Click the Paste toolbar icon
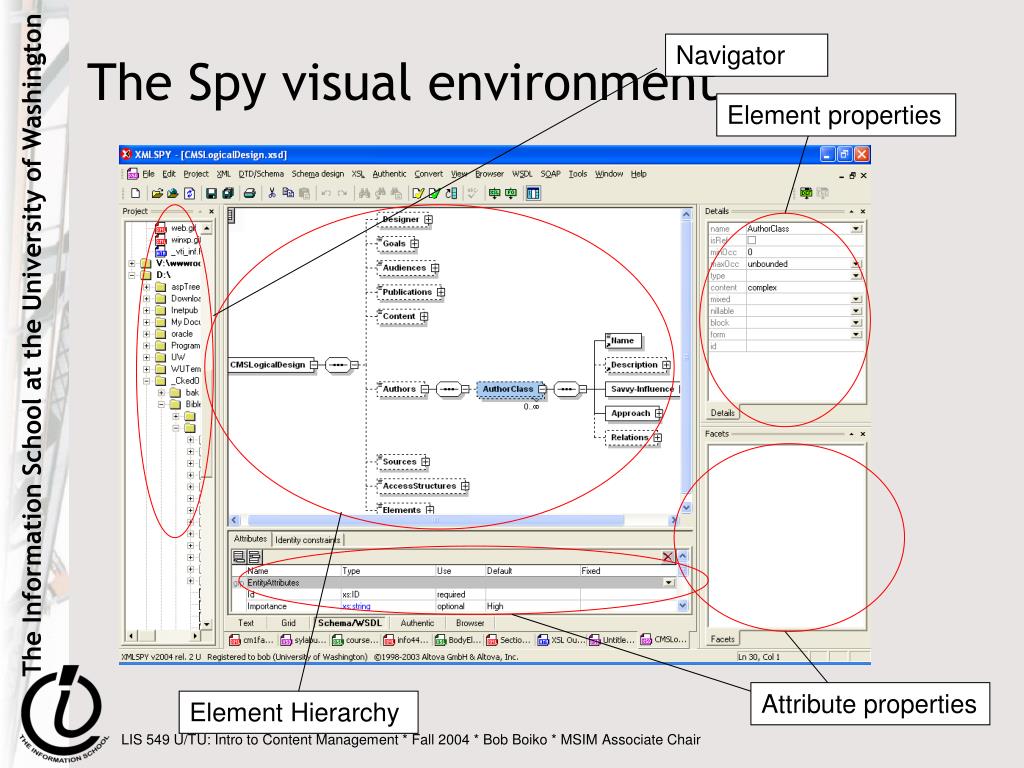This screenshot has height=768, width=1024. (x=304, y=193)
